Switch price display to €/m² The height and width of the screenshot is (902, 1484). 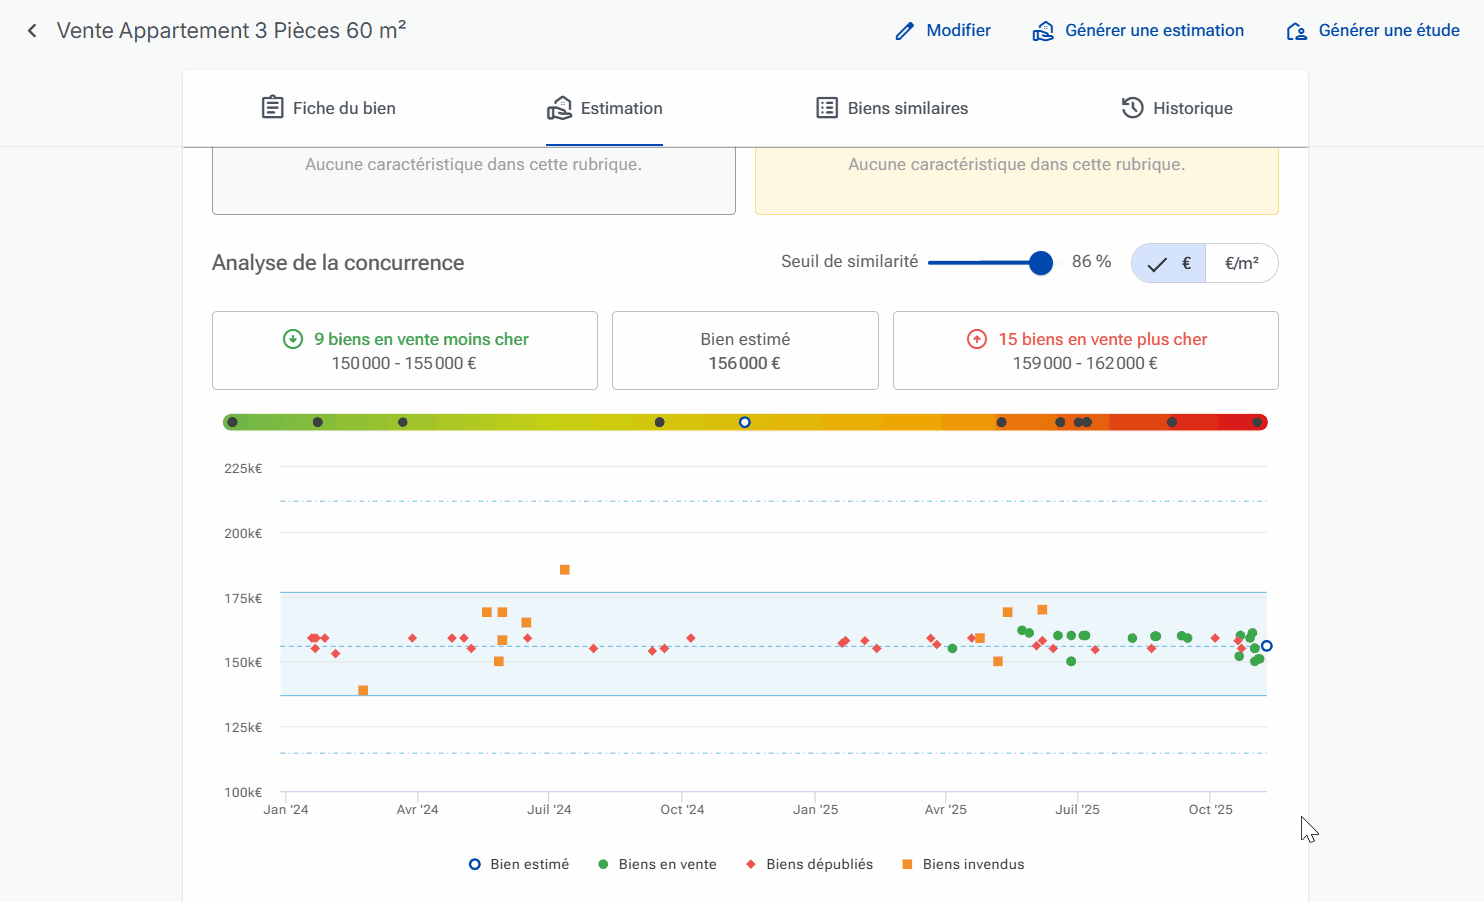pos(1242,263)
